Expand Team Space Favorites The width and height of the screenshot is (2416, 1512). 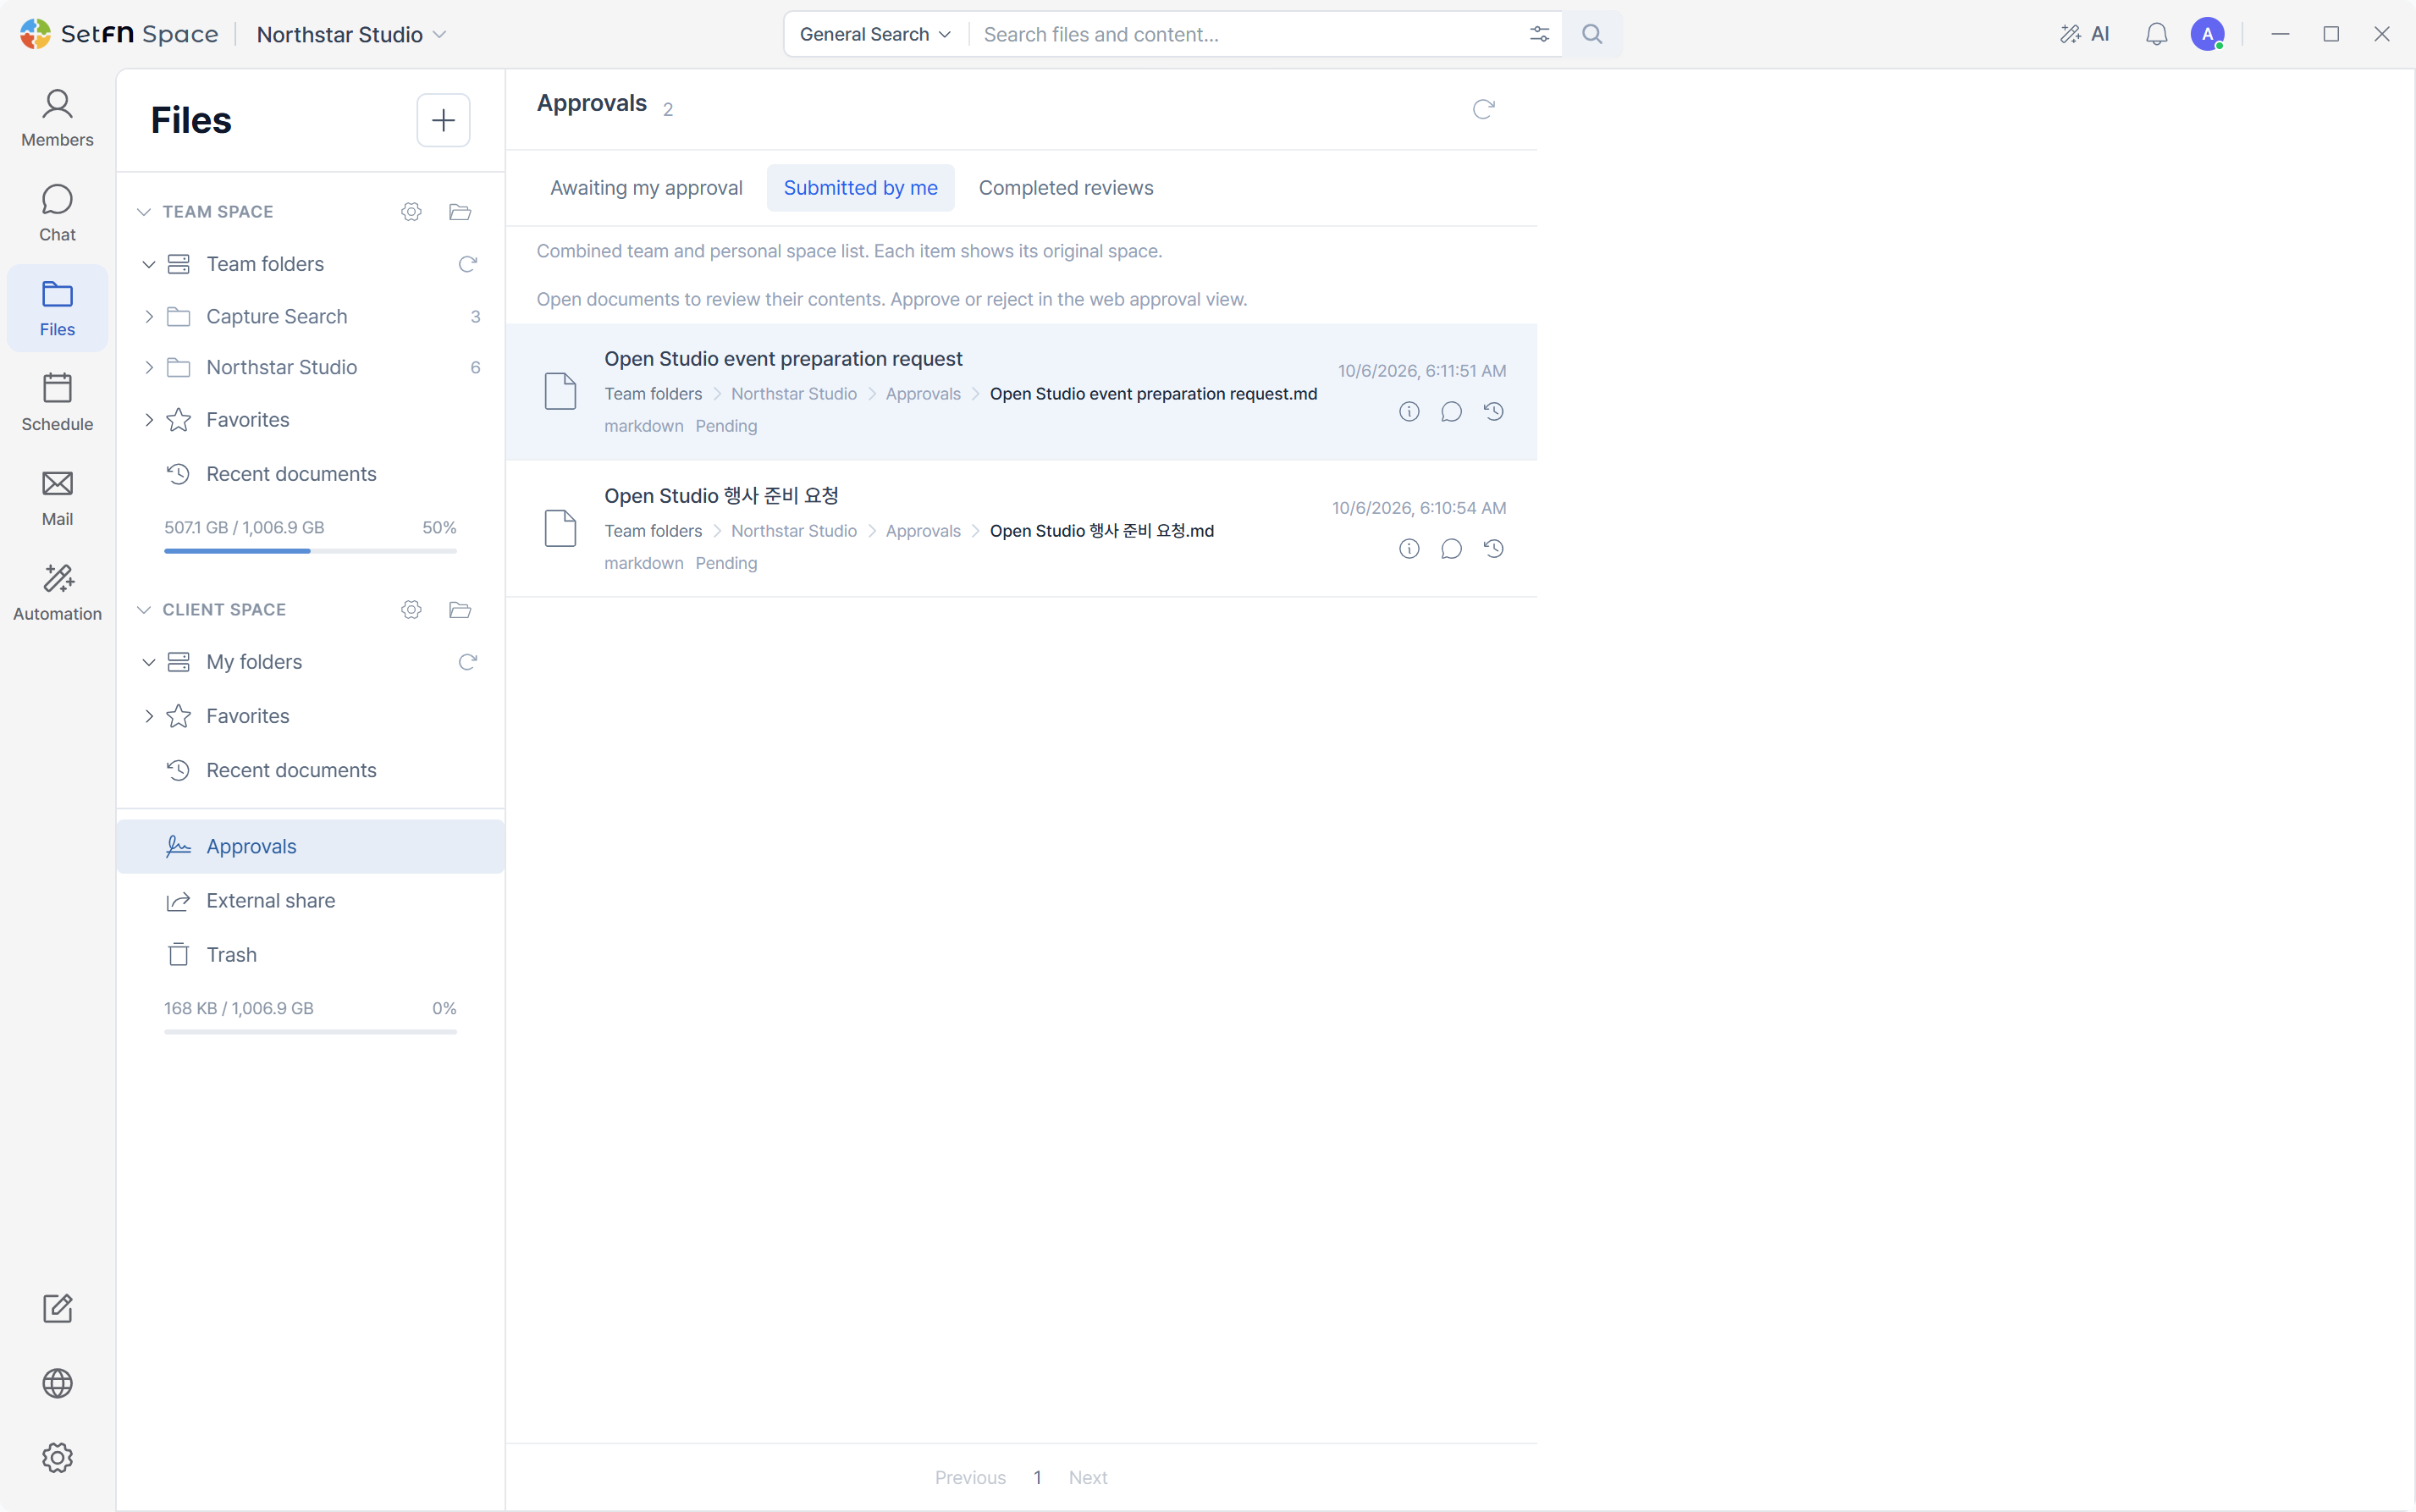click(x=149, y=420)
